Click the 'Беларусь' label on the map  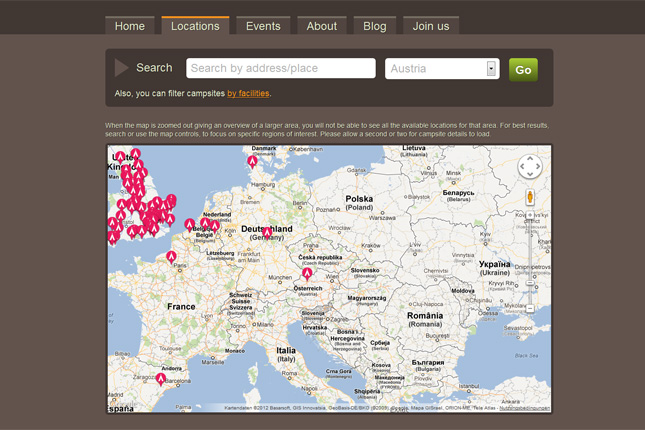pyautogui.click(x=458, y=193)
